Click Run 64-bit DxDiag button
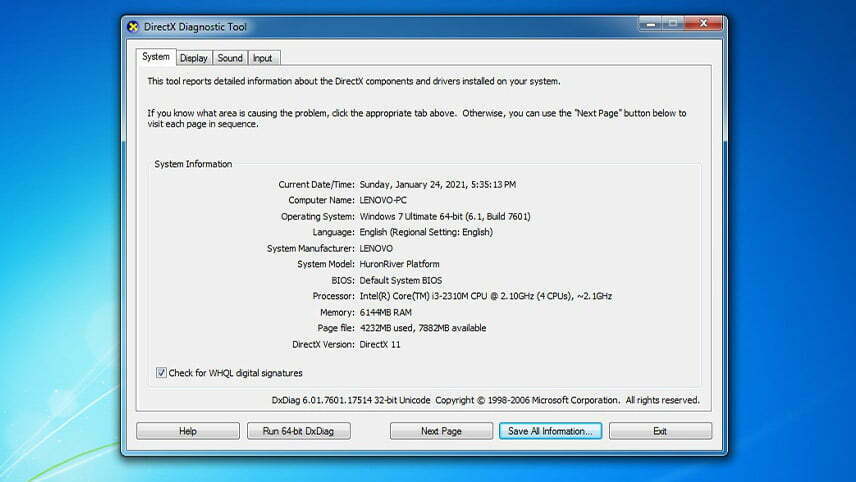Viewport: 856px width, 482px height. tap(299, 431)
